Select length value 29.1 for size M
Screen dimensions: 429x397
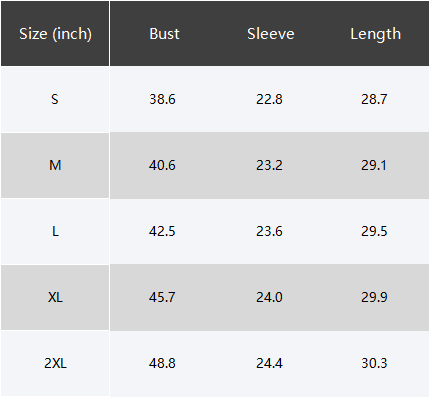pos(374,165)
